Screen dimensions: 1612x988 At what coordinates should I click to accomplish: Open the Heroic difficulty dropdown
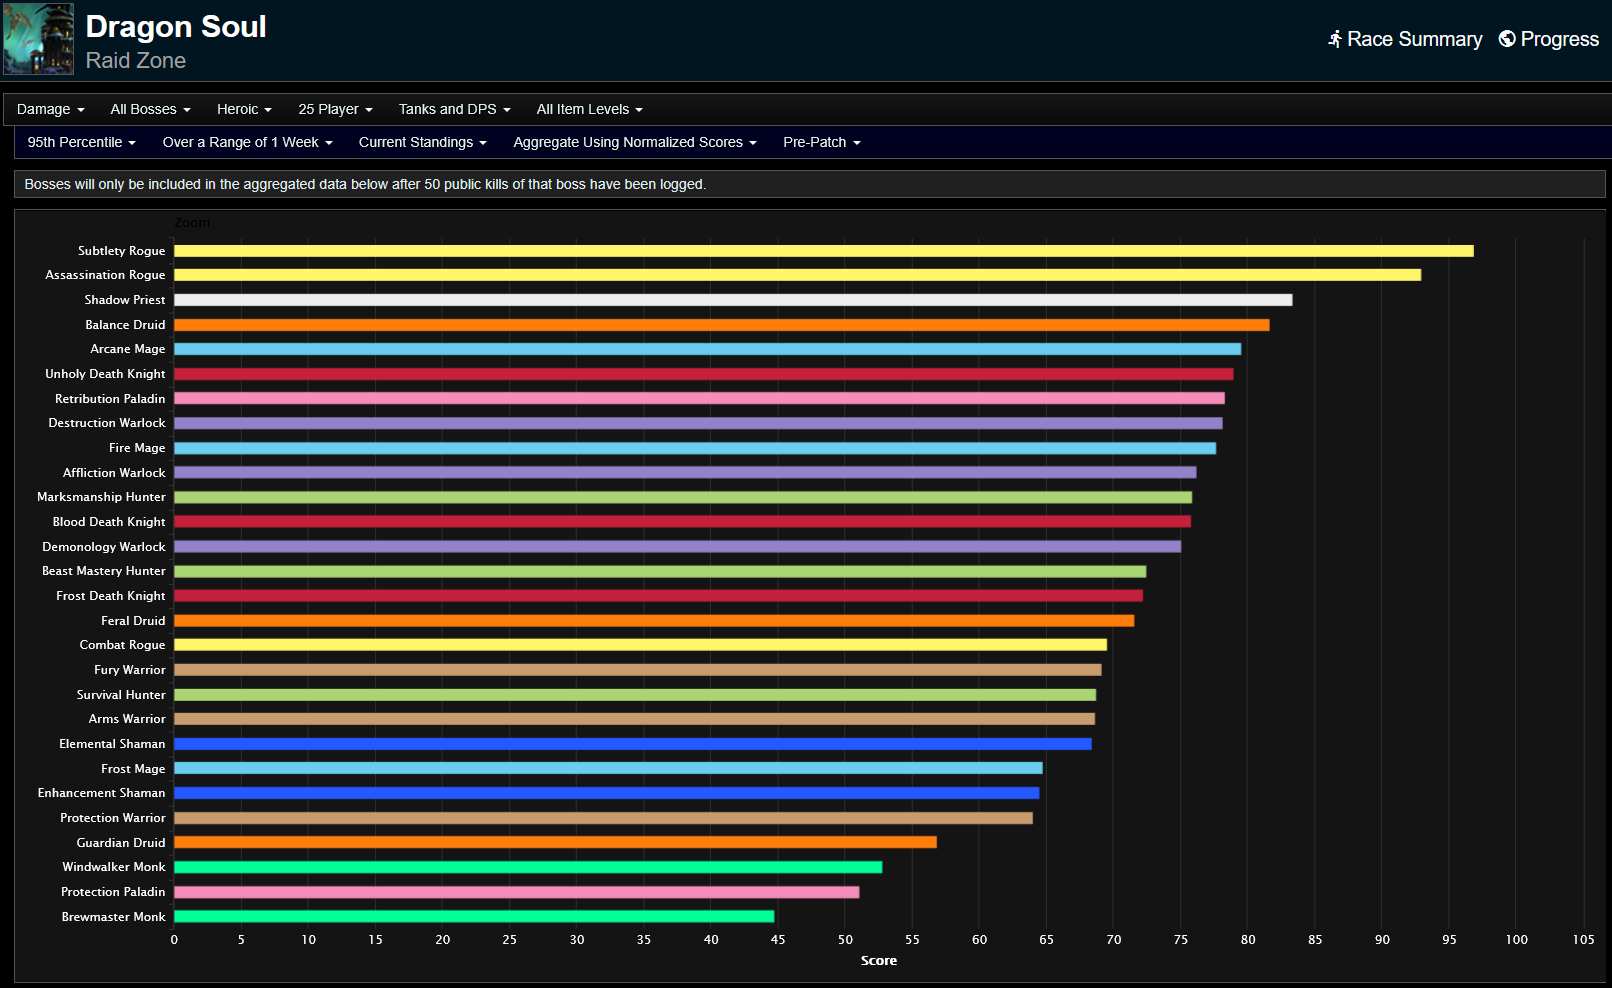point(244,109)
